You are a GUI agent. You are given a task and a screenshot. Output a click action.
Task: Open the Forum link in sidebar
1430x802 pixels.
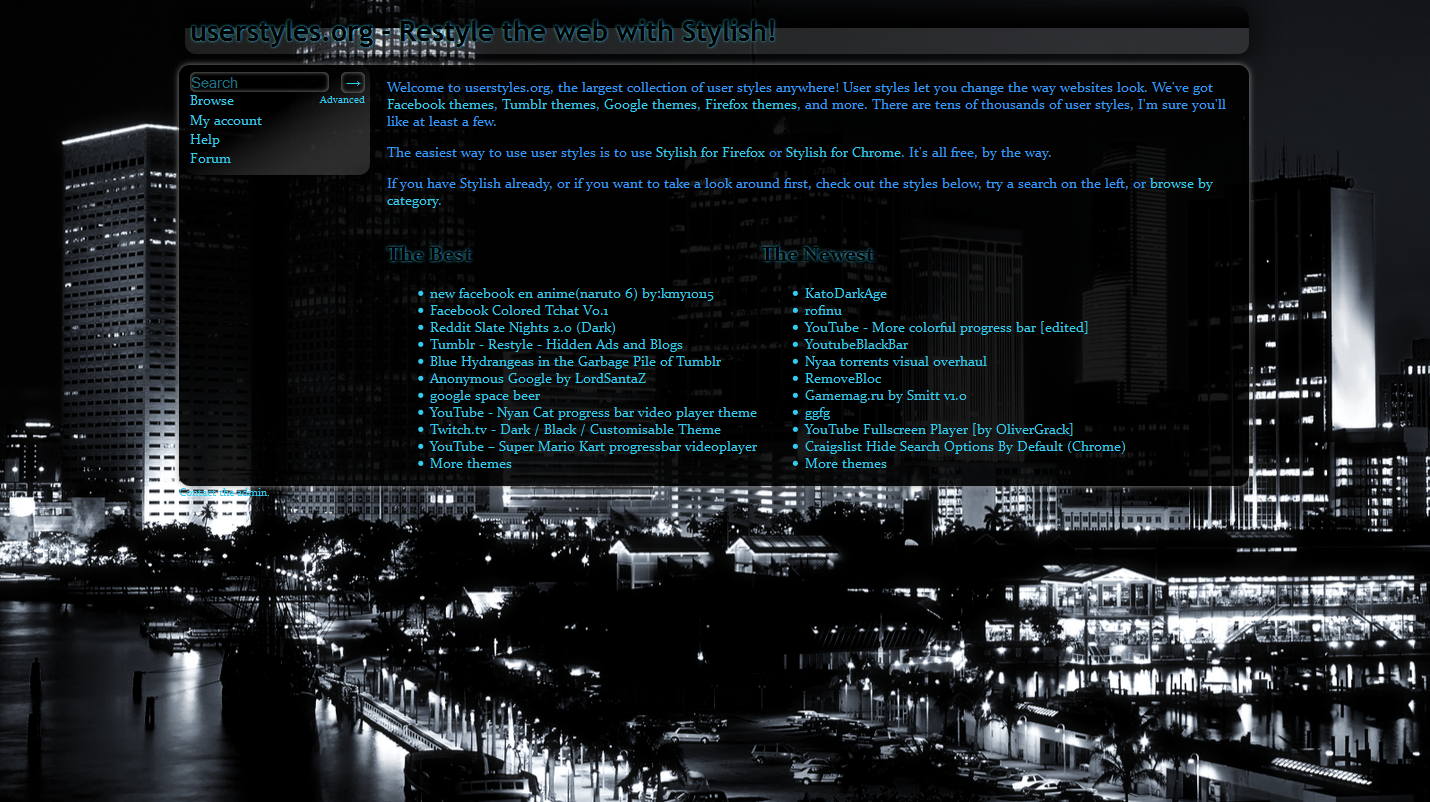pyautogui.click(x=210, y=159)
